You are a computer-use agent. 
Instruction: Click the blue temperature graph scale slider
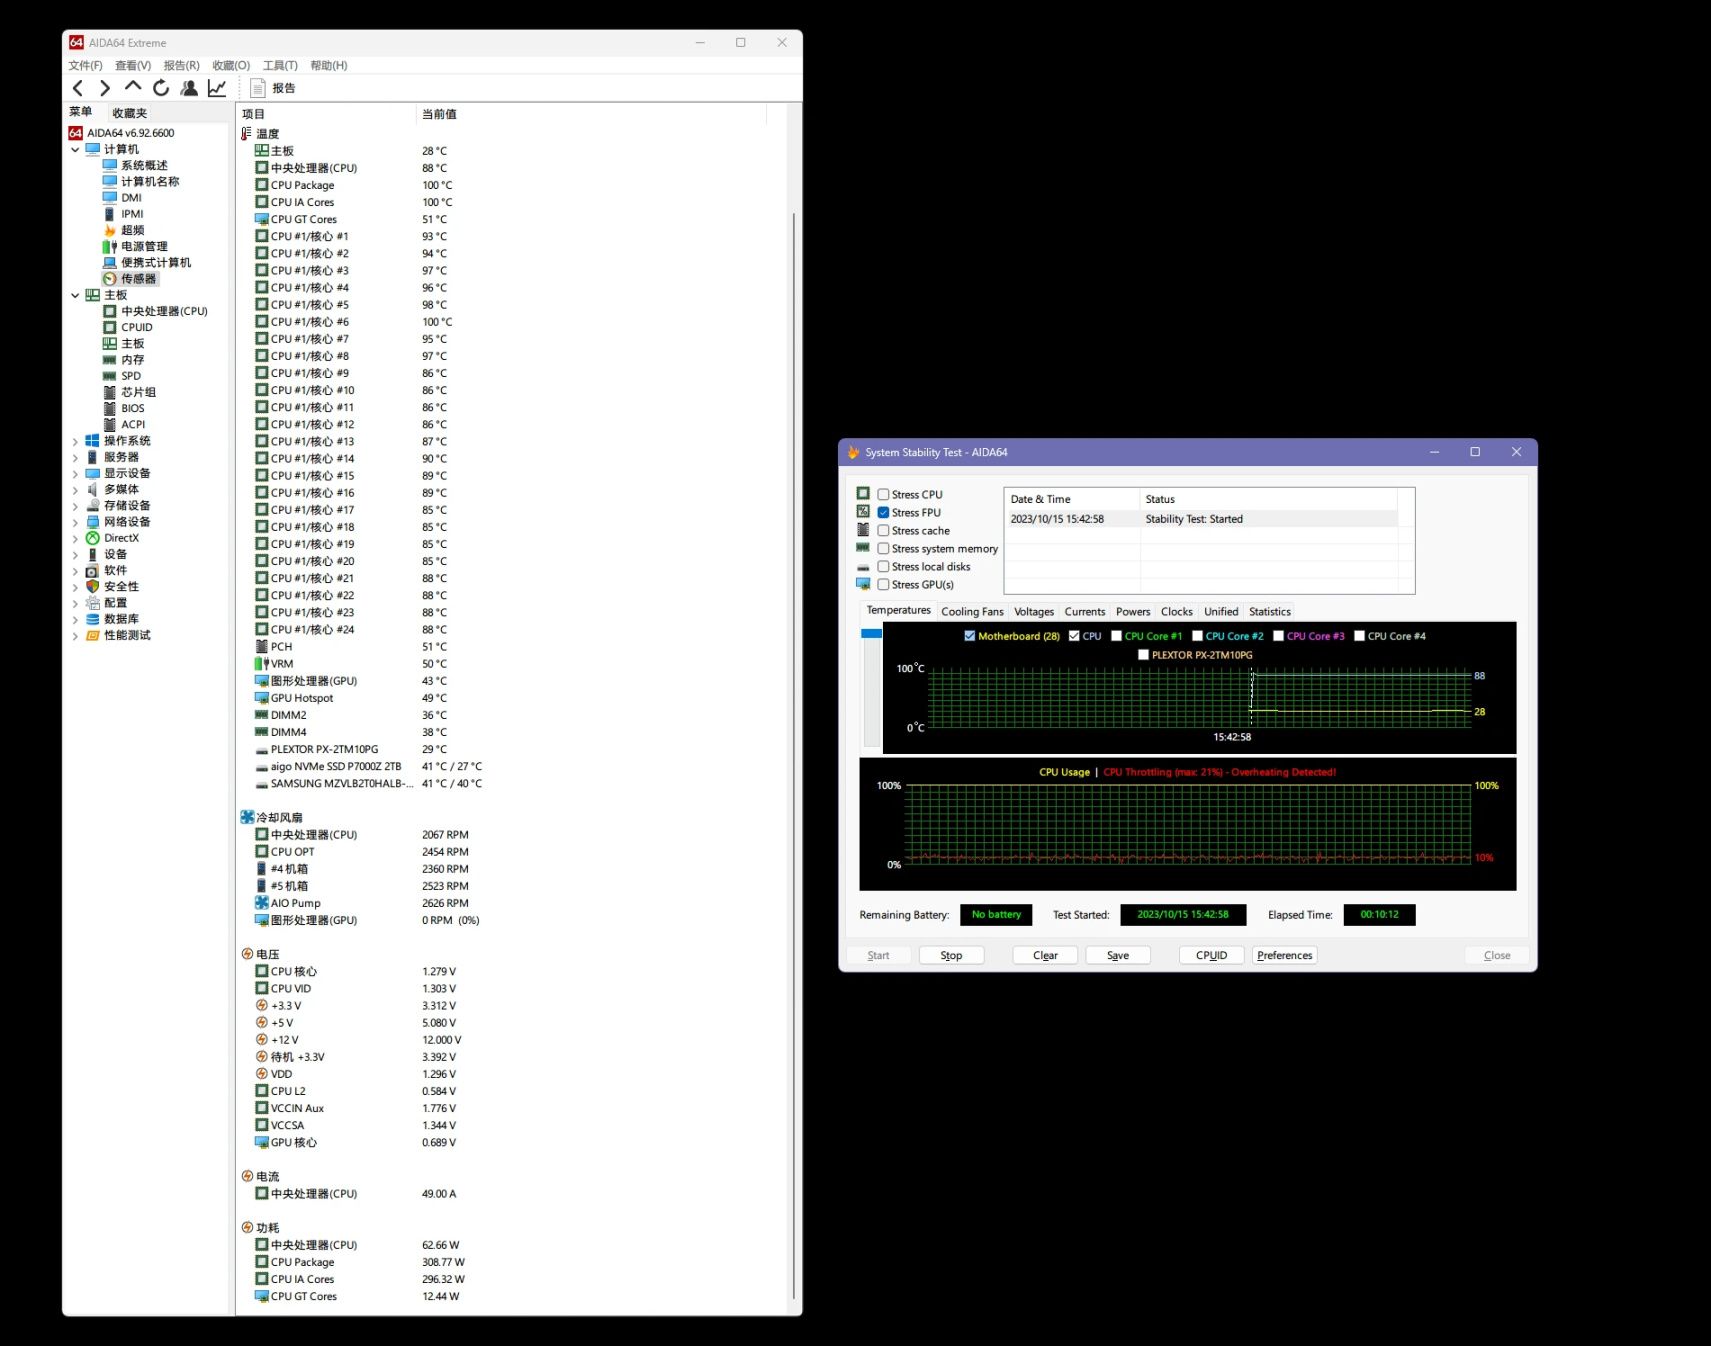pyautogui.click(x=871, y=634)
